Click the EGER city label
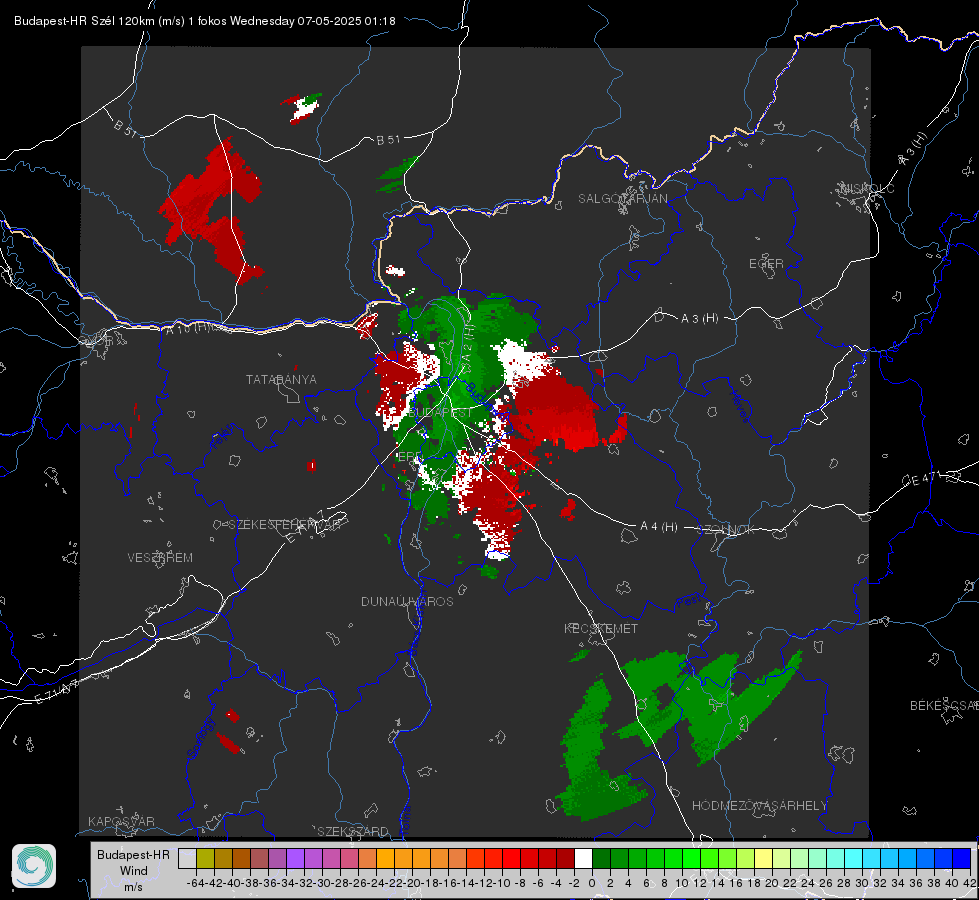The image size is (979, 900). point(766,264)
